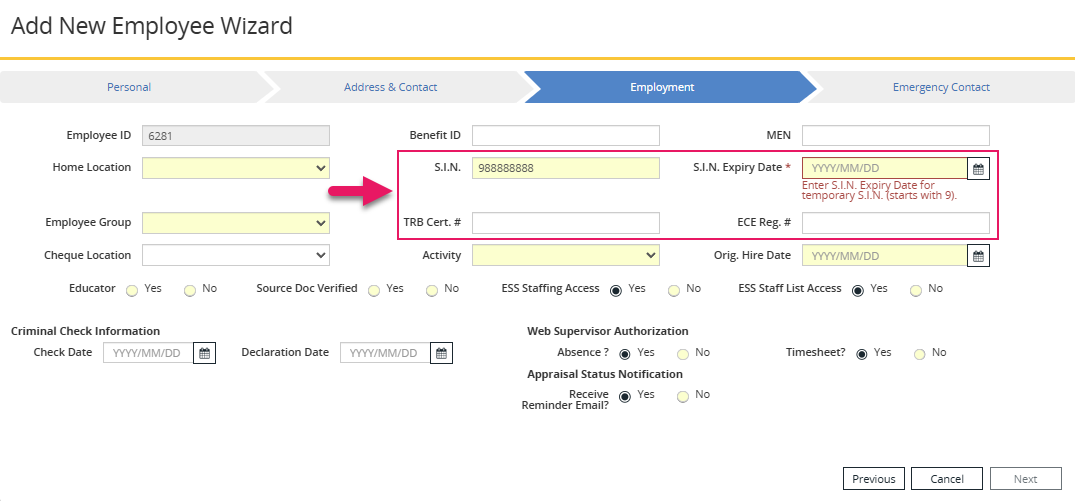Select the Employment wizard step
The height and width of the screenshot is (501, 1075).
pyautogui.click(x=662, y=87)
